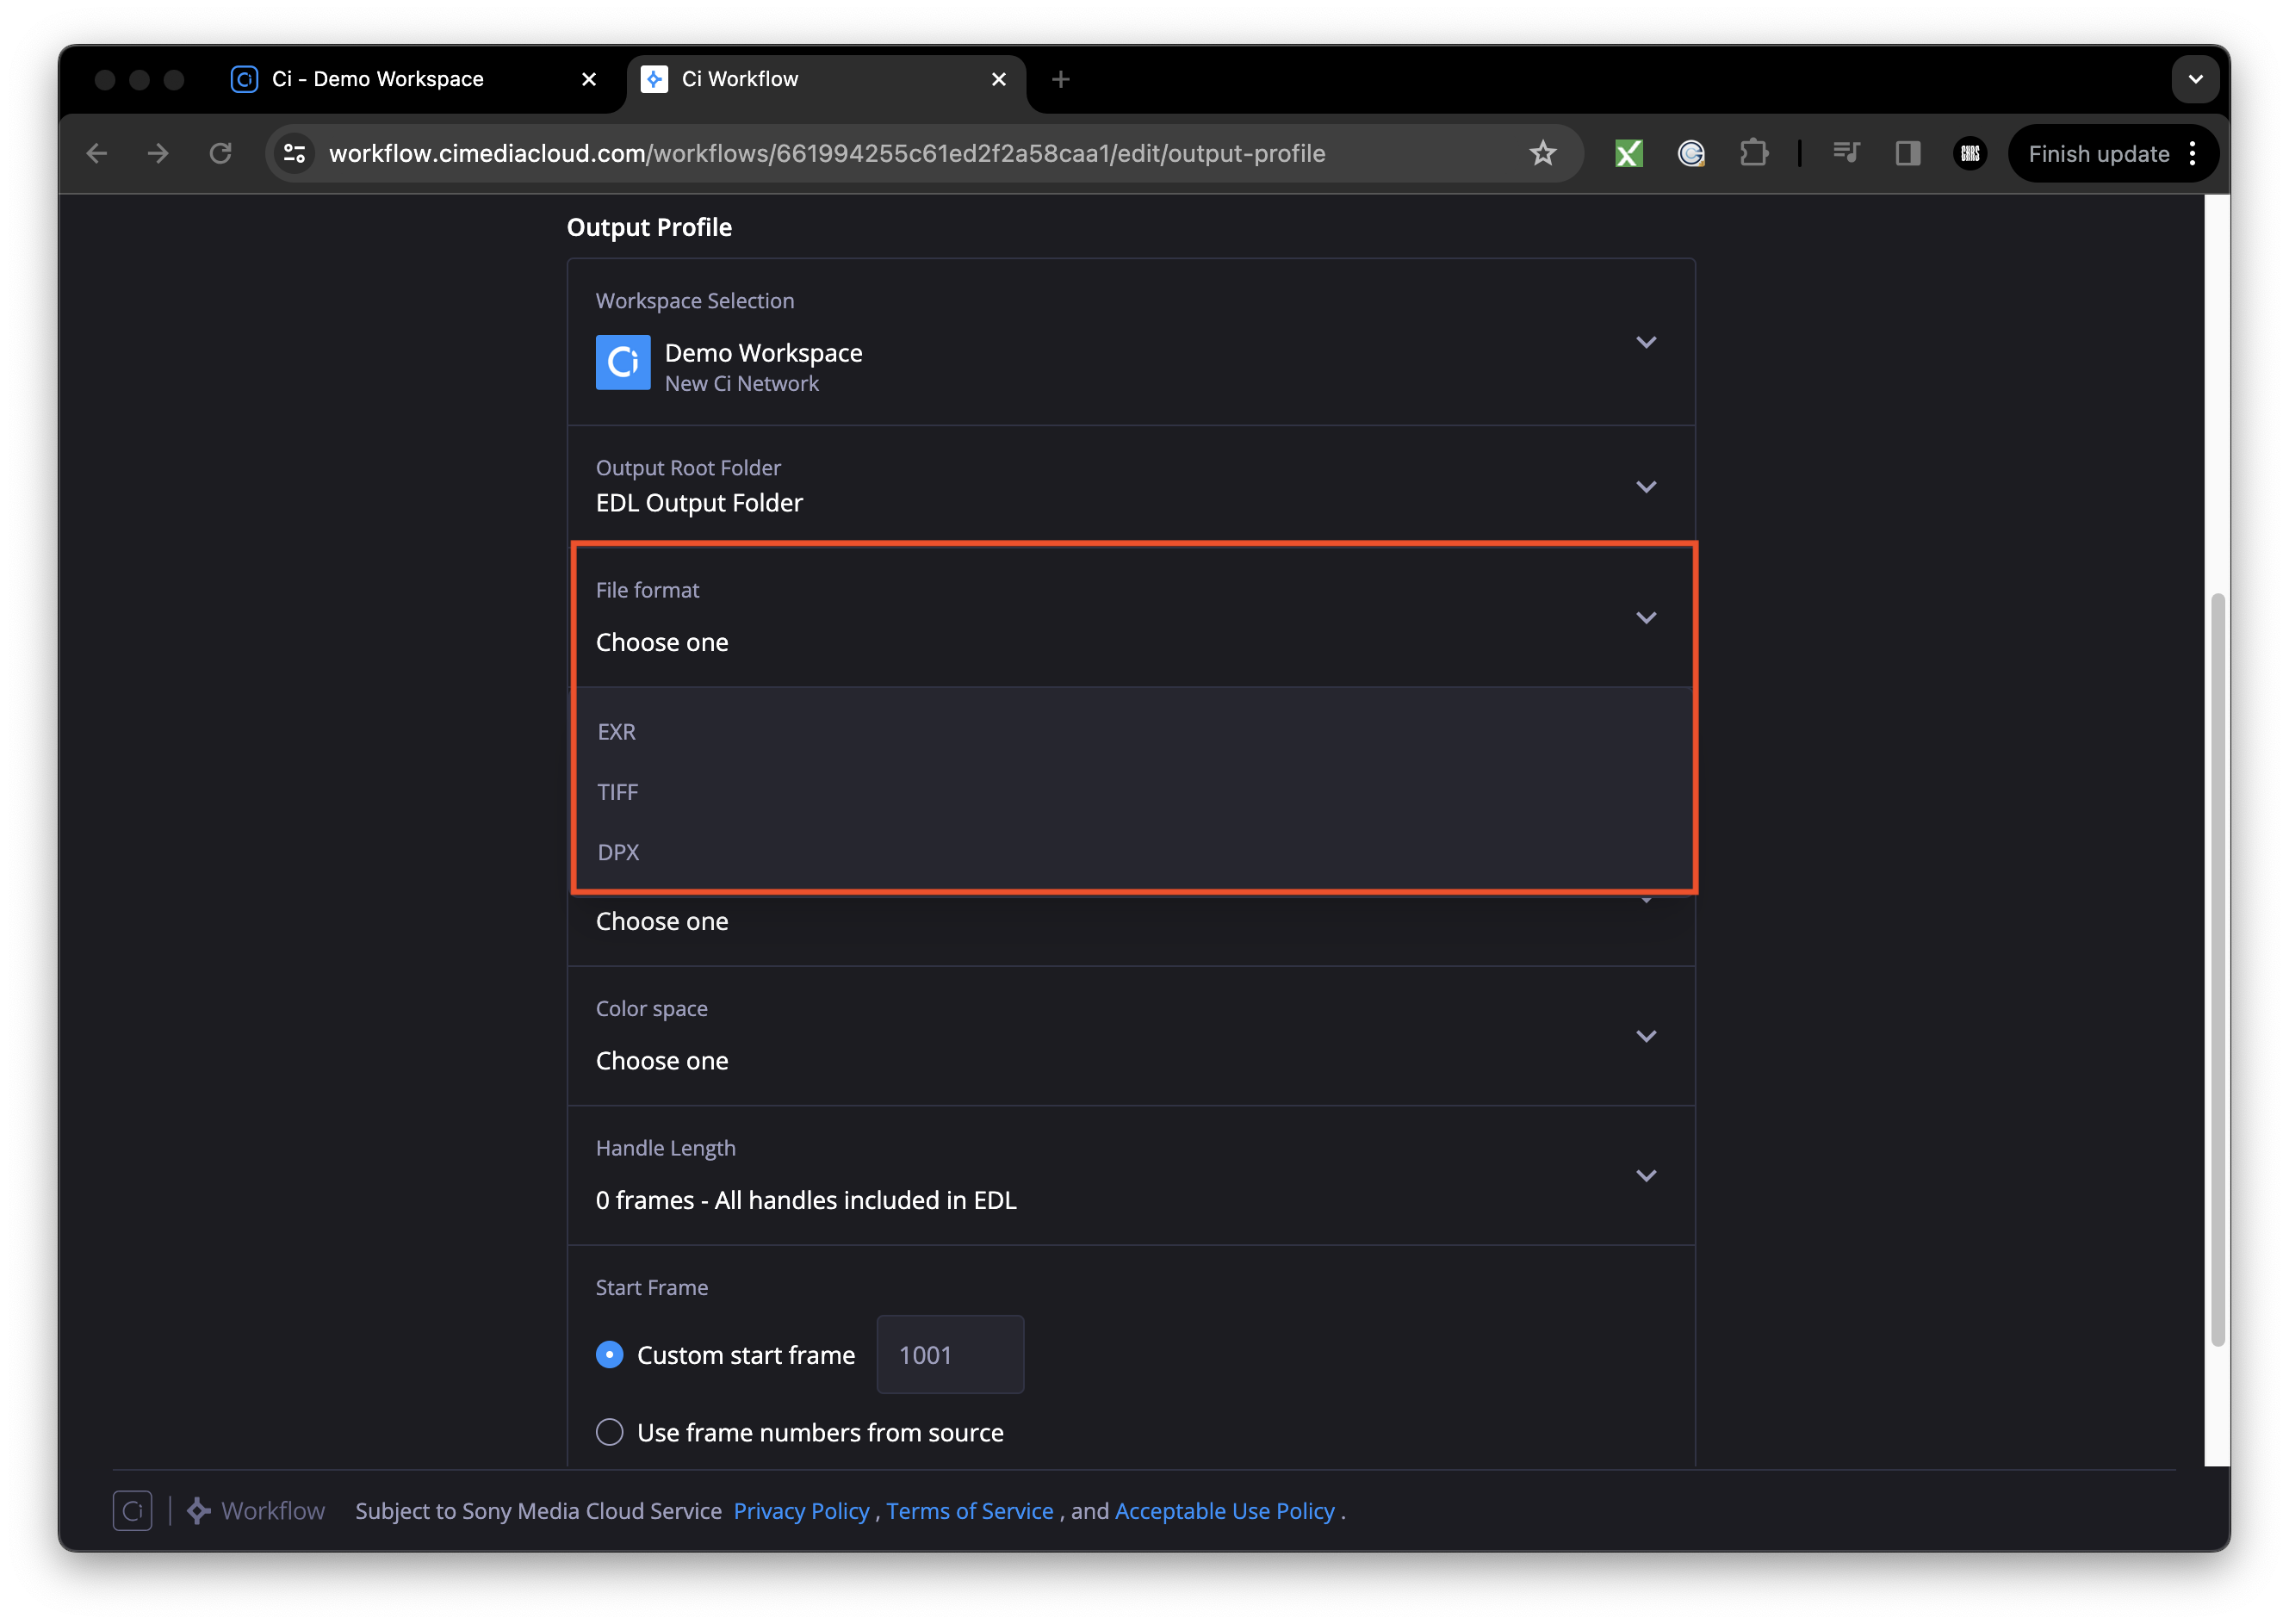
Task: Click the "0 frames - All handles included in EDL" value
Action: (806, 1200)
